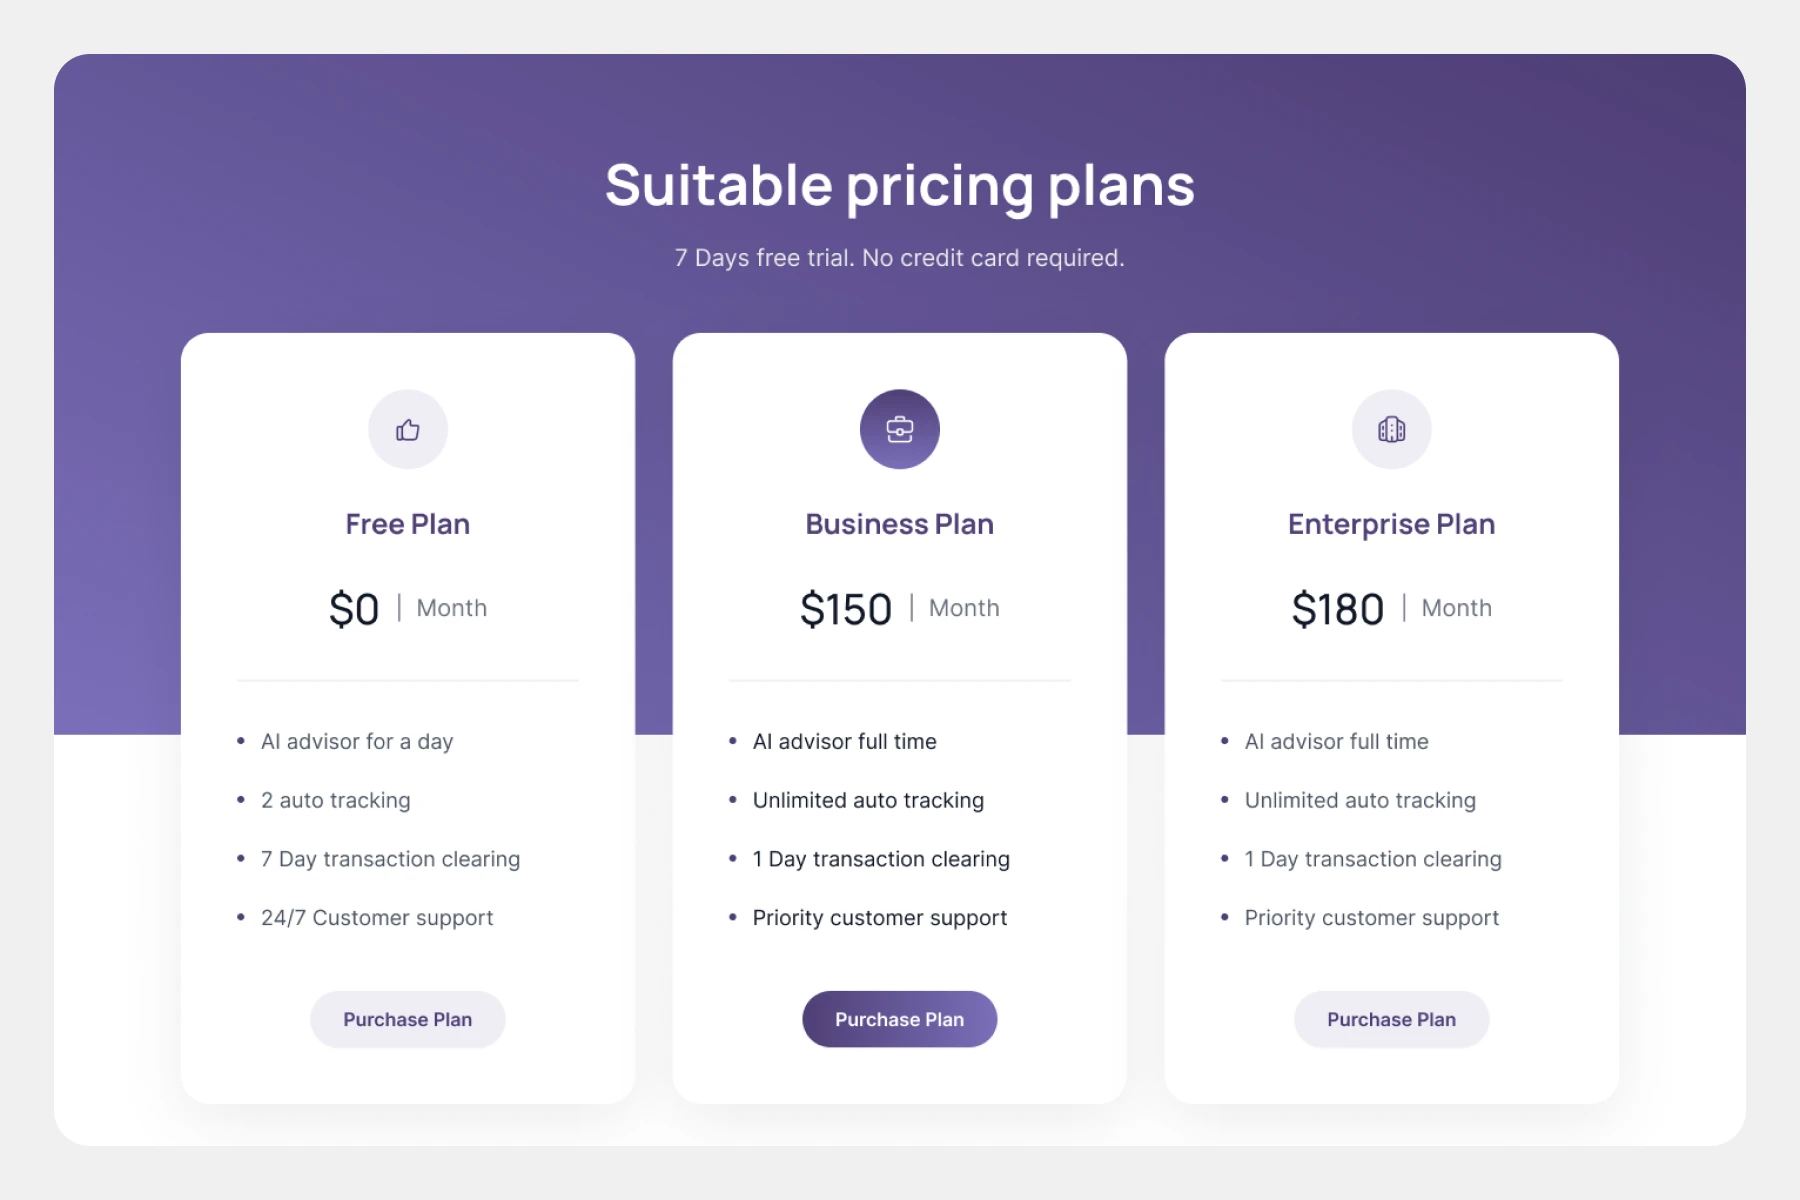Click the $0 price on Free Plan
This screenshot has width=1800, height=1200.
pos(354,609)
